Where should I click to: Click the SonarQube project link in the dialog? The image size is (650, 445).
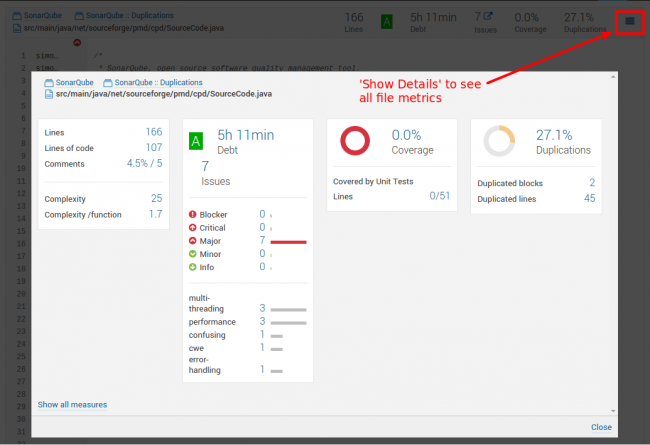[75, 83]
